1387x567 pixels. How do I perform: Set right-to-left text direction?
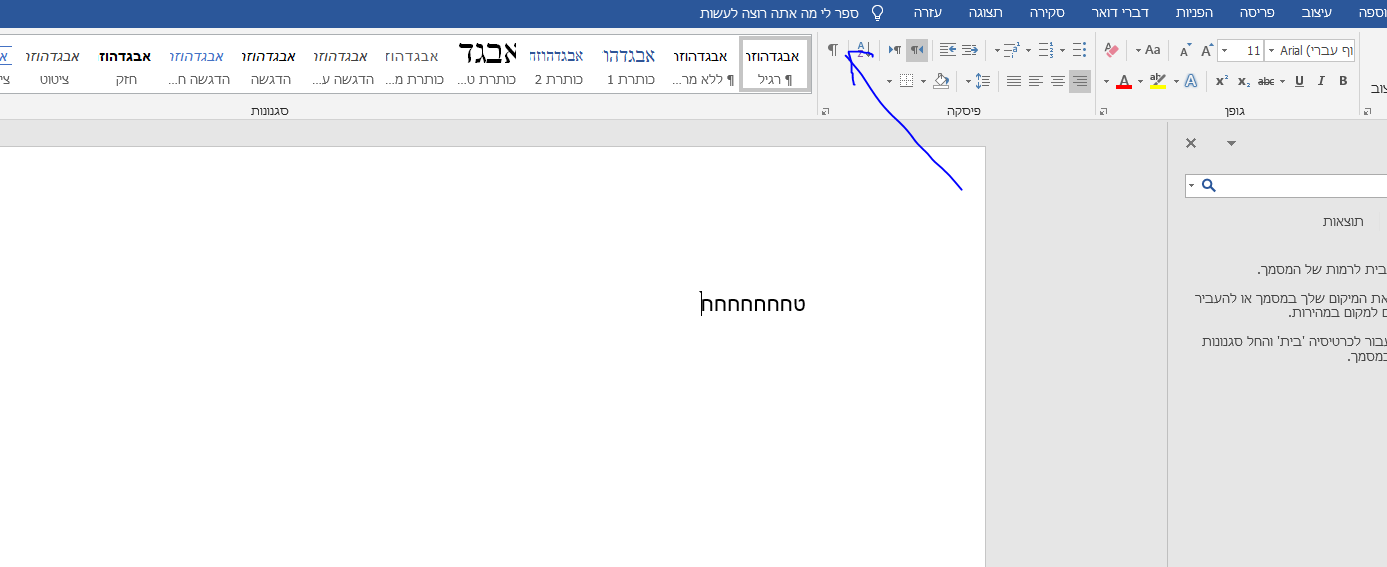(917, 50)
